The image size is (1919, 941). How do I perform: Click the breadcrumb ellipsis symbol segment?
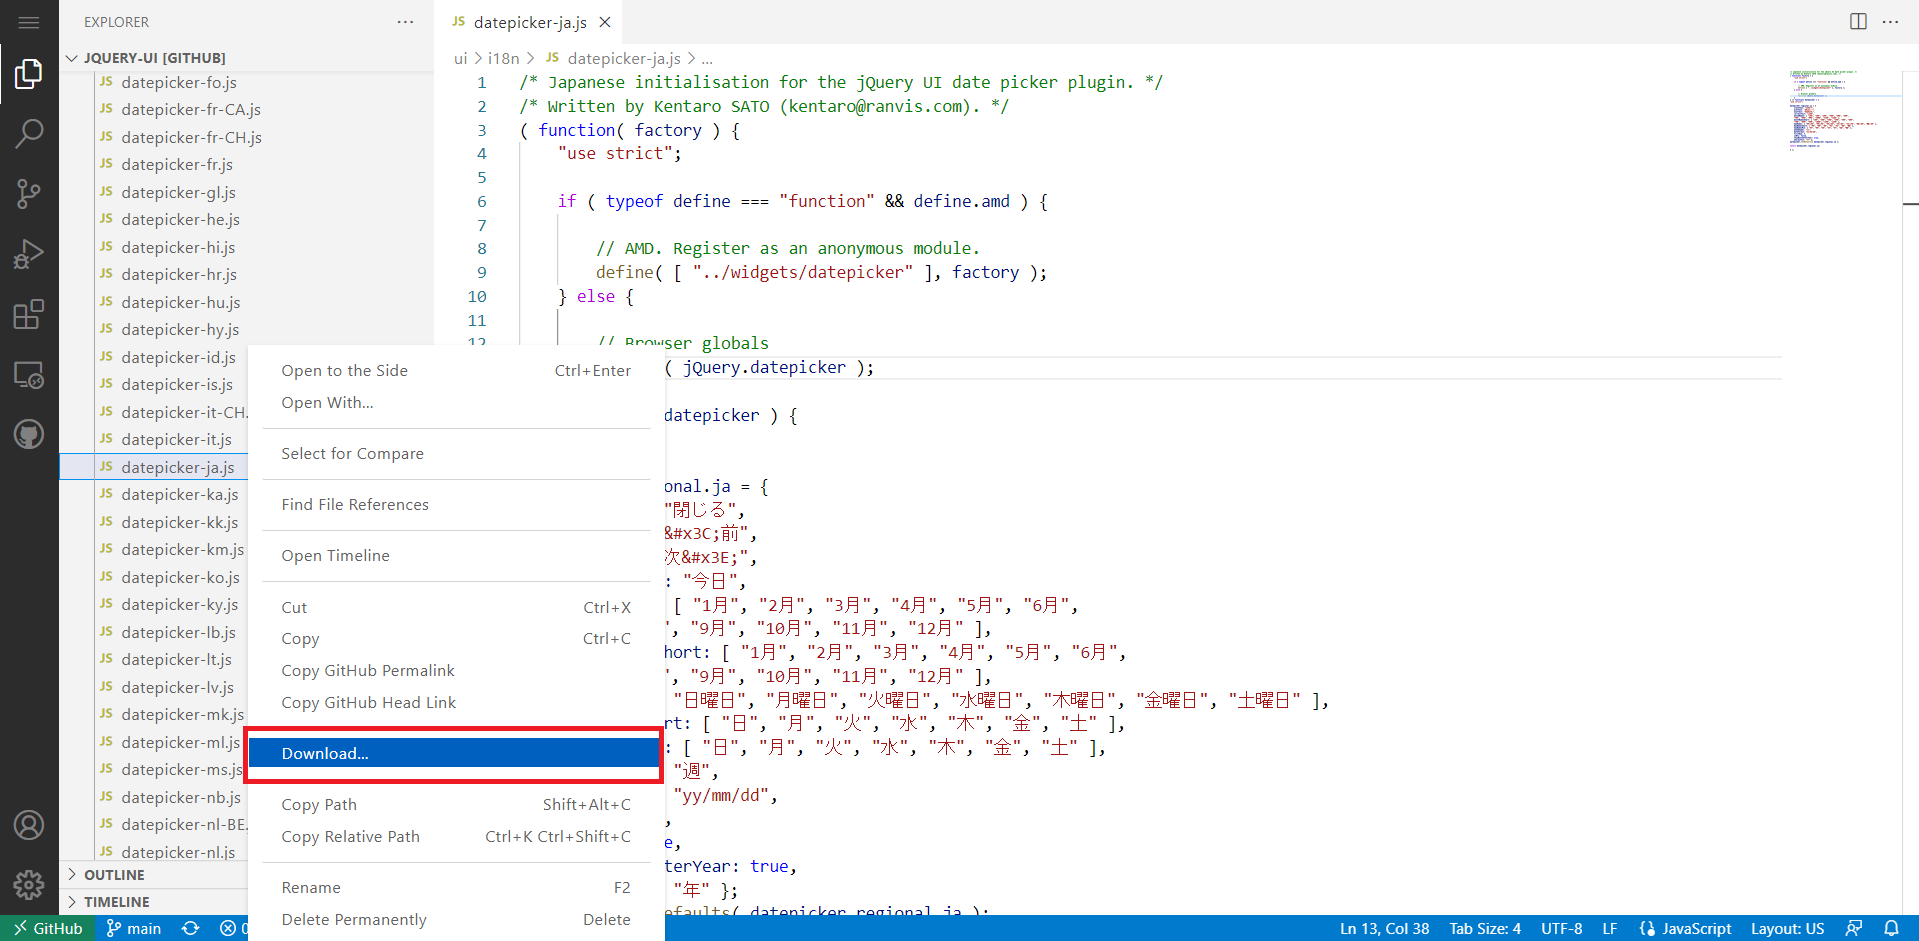[x=707, y=58]
